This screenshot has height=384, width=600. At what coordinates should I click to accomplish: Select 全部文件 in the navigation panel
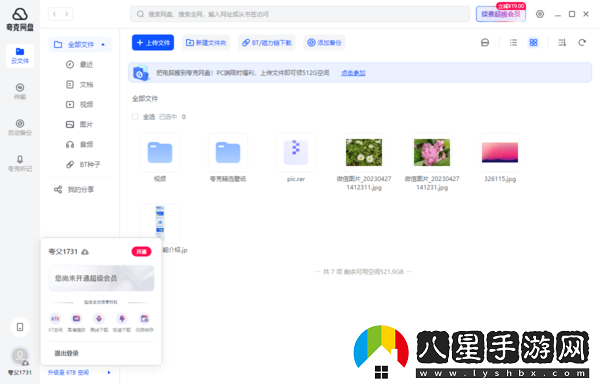point(80,44)
